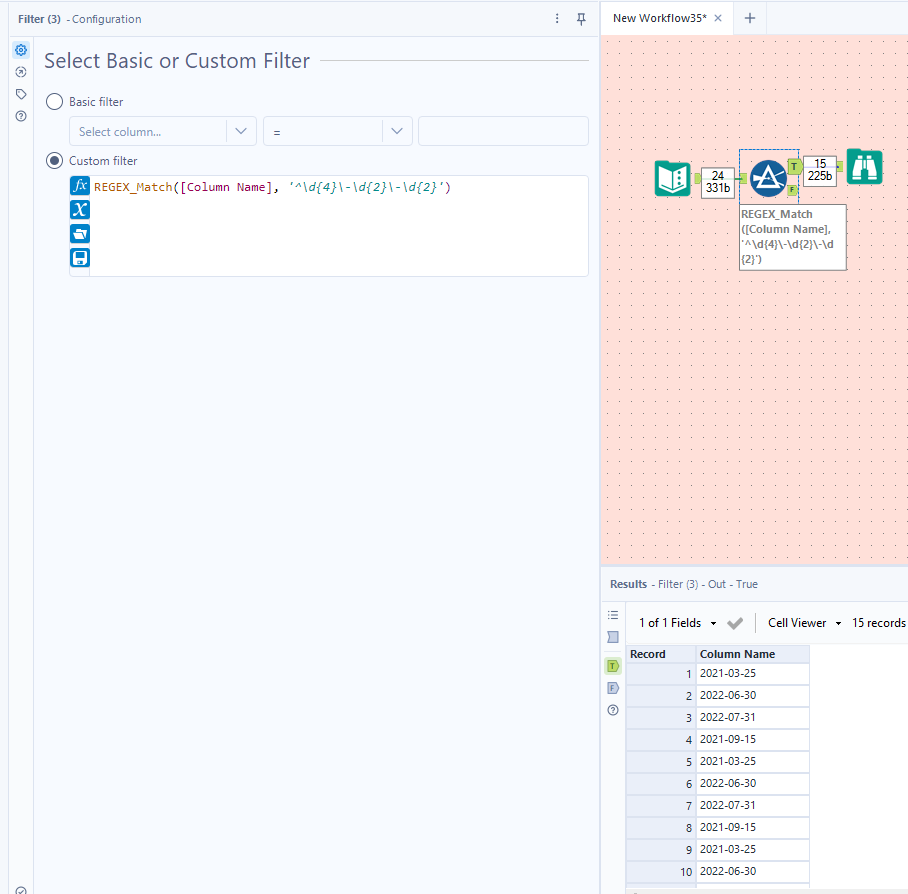This screenshot has width=908, height=894.
Task: Click the fx functions icon in expression editor
Action: click(80, 186)
